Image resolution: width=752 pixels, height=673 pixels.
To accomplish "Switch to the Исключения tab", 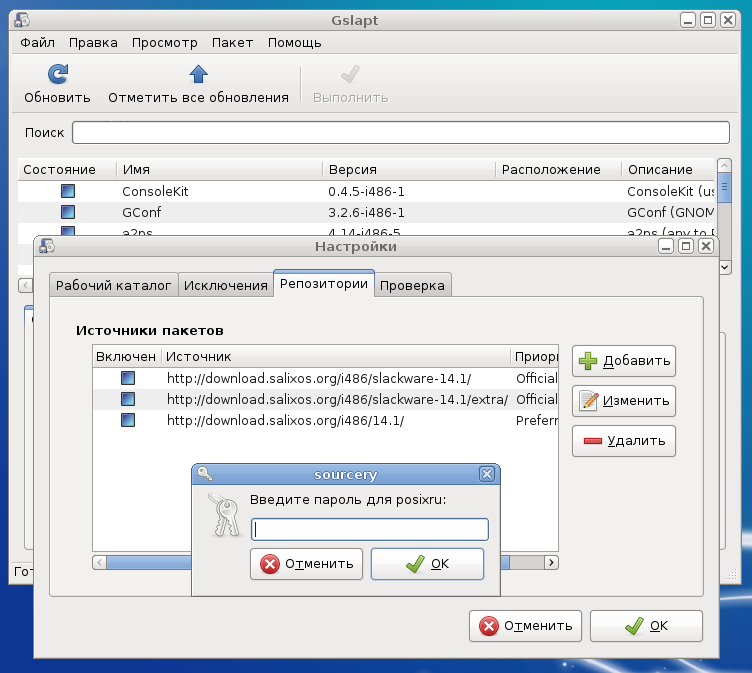I will (225, 285).
